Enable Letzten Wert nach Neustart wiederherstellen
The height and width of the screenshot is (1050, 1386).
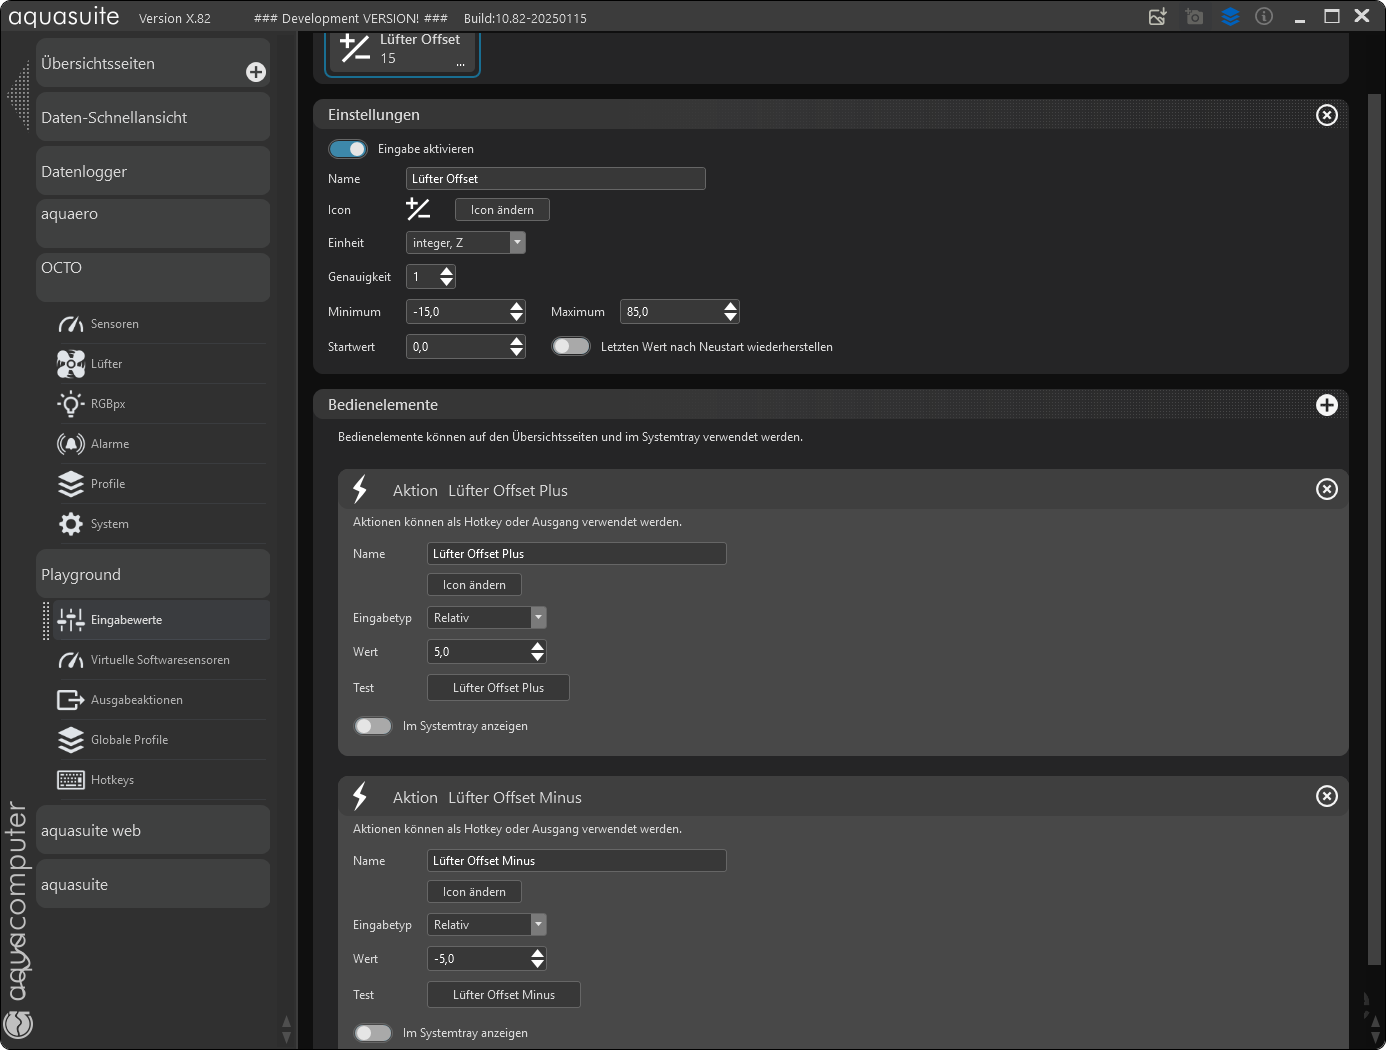click(571, 347)
